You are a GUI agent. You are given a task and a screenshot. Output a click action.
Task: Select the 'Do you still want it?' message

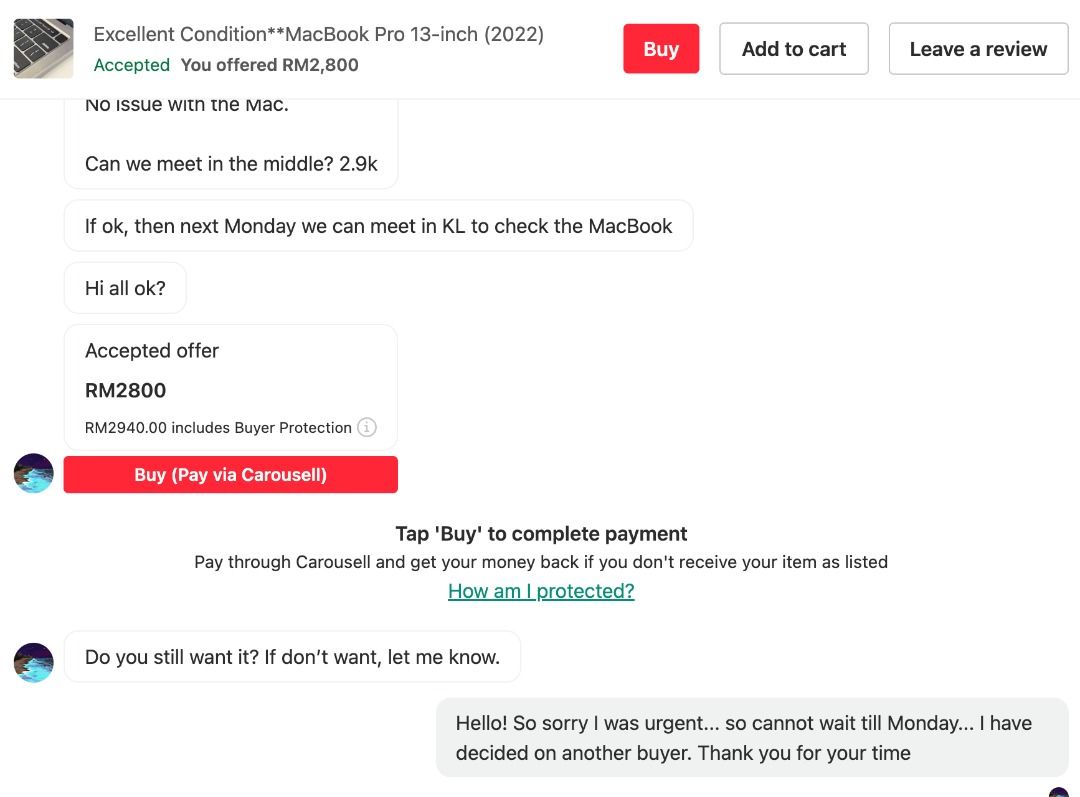coord(292,657)
